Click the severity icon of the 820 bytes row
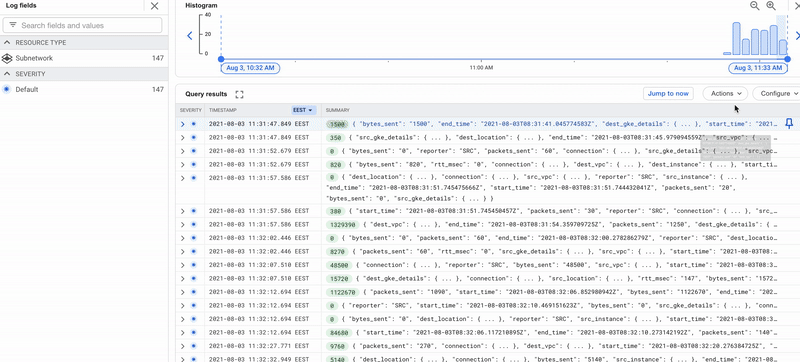800x362 pixels. [x=193, y=164]
